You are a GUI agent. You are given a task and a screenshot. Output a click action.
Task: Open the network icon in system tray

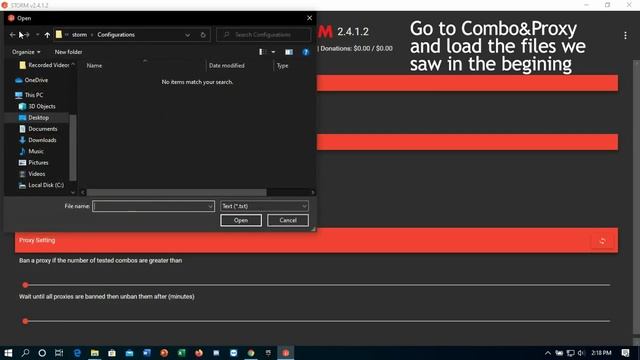(571, 353)
